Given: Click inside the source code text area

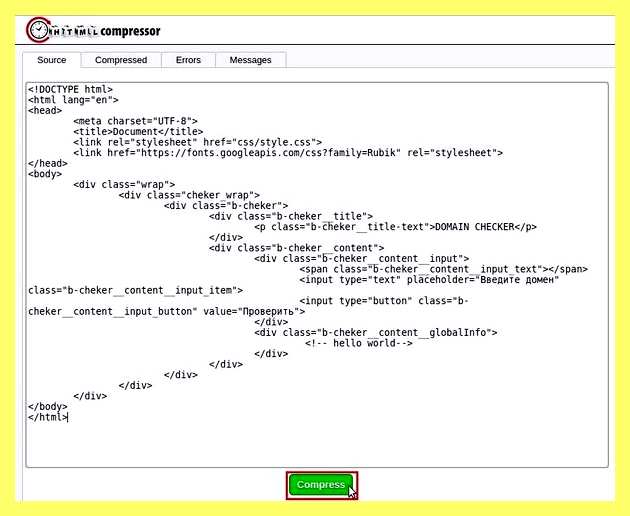Looking at the screenshot, I should [x=317, y=275].
